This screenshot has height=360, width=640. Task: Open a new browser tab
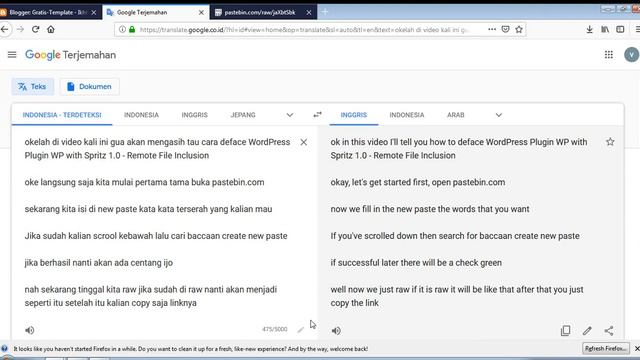[325, 12]
